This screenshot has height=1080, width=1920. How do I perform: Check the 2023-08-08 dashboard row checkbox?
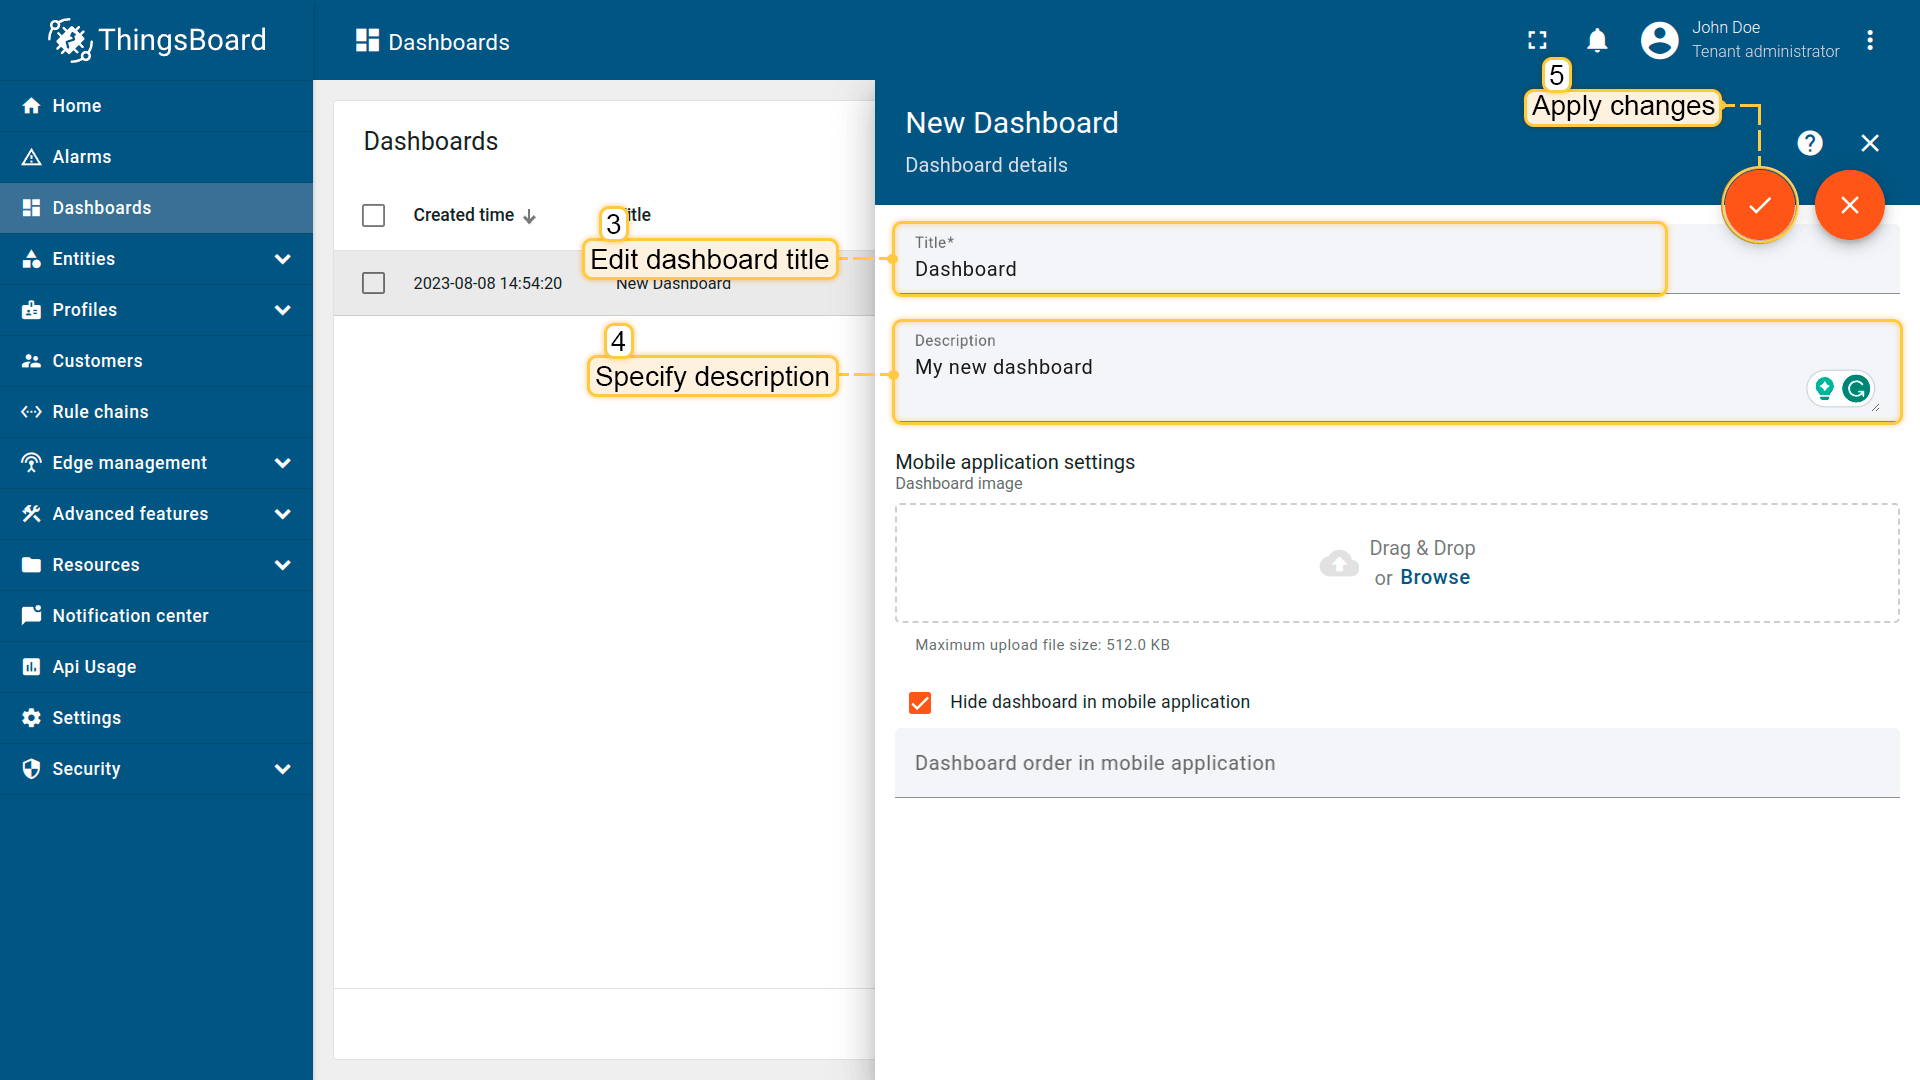tap(373, 283)
